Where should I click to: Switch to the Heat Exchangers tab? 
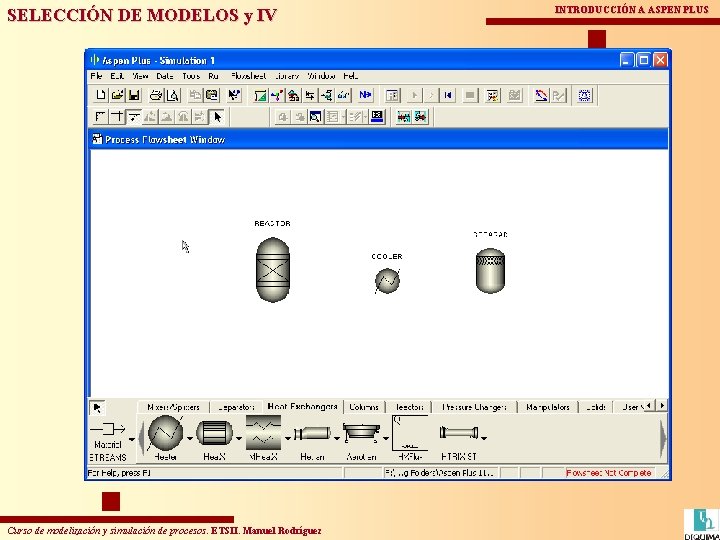tap(302, 406)
